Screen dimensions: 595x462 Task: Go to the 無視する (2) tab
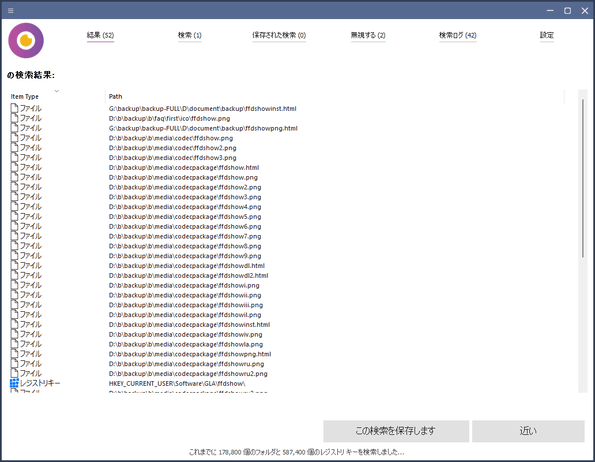tap(368, 35)
